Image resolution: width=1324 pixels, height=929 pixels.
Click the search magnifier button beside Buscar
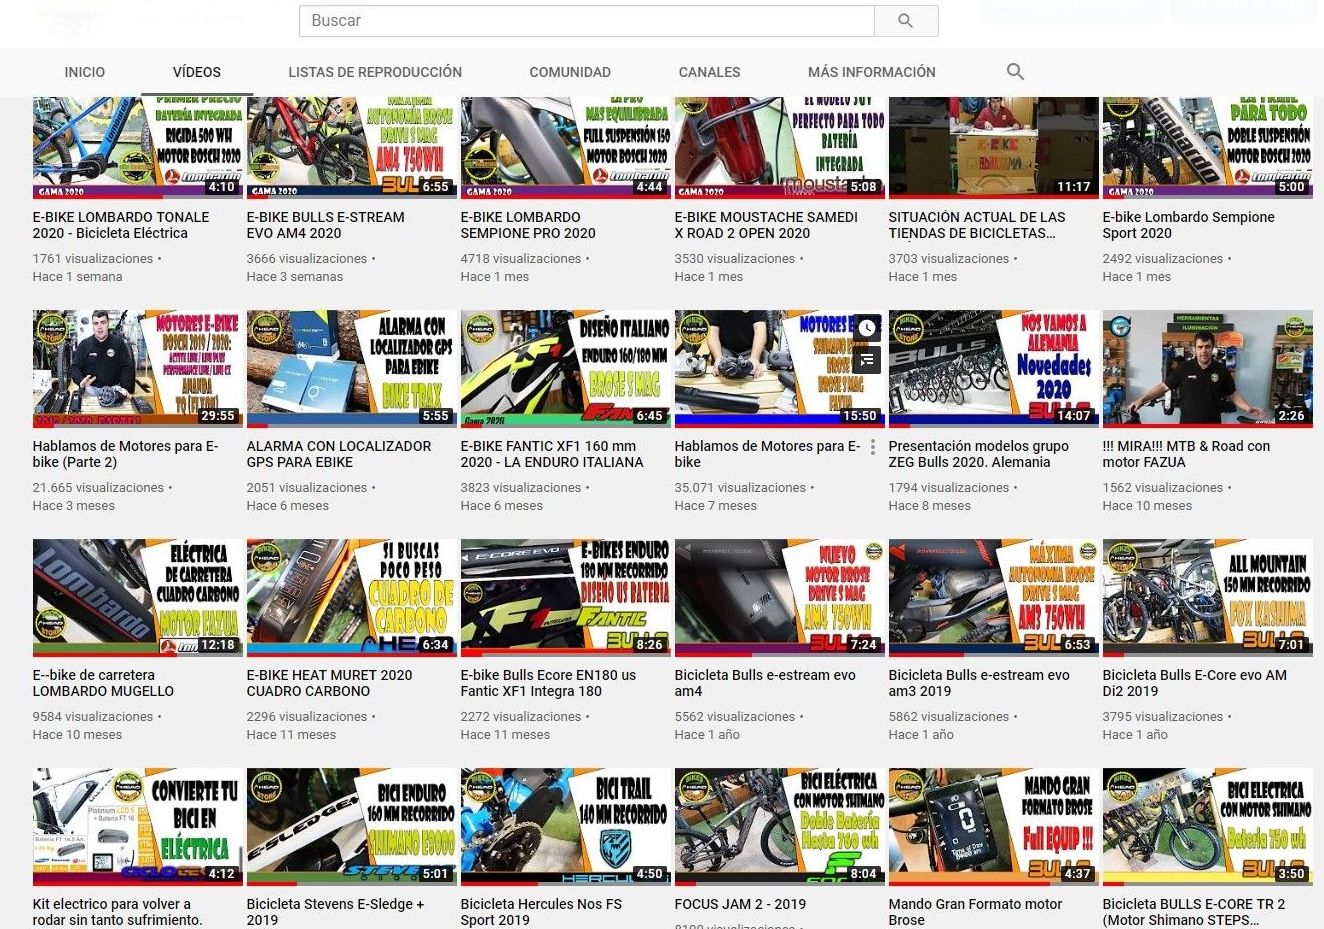tap(906, 20)
